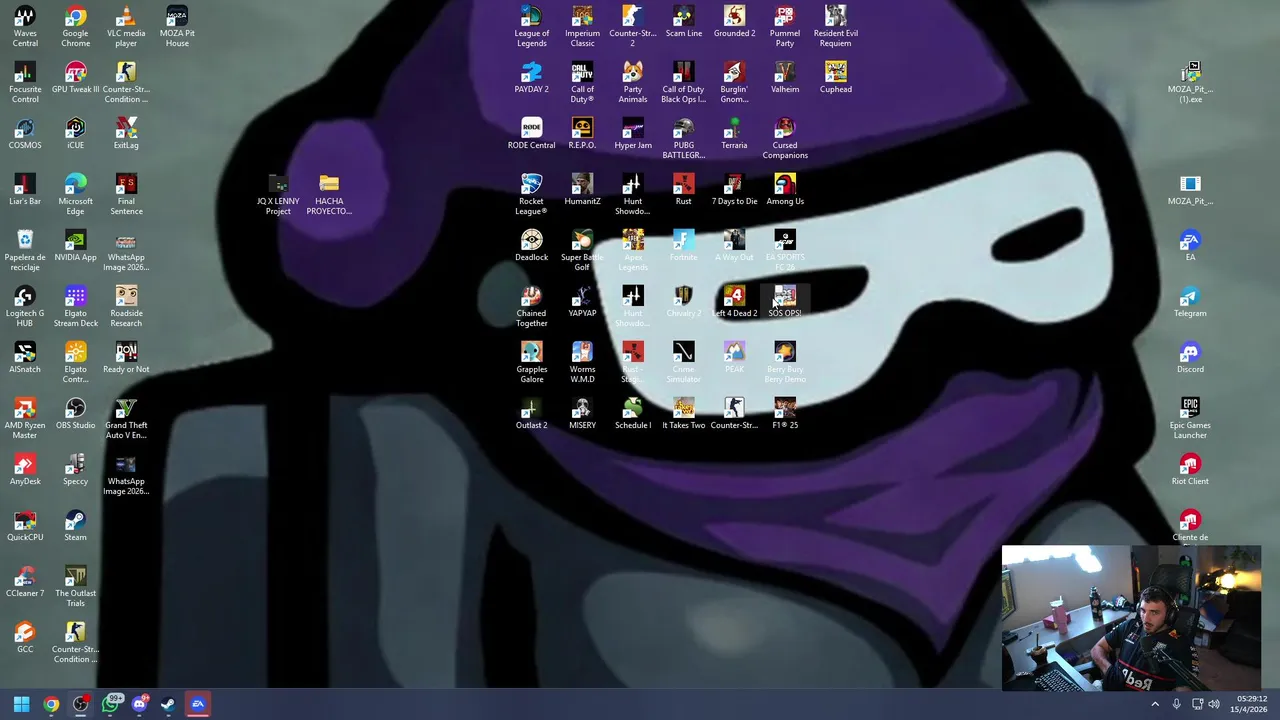Select the F1 25 game icon
The image size is (1280, 720).
(785, 413)
